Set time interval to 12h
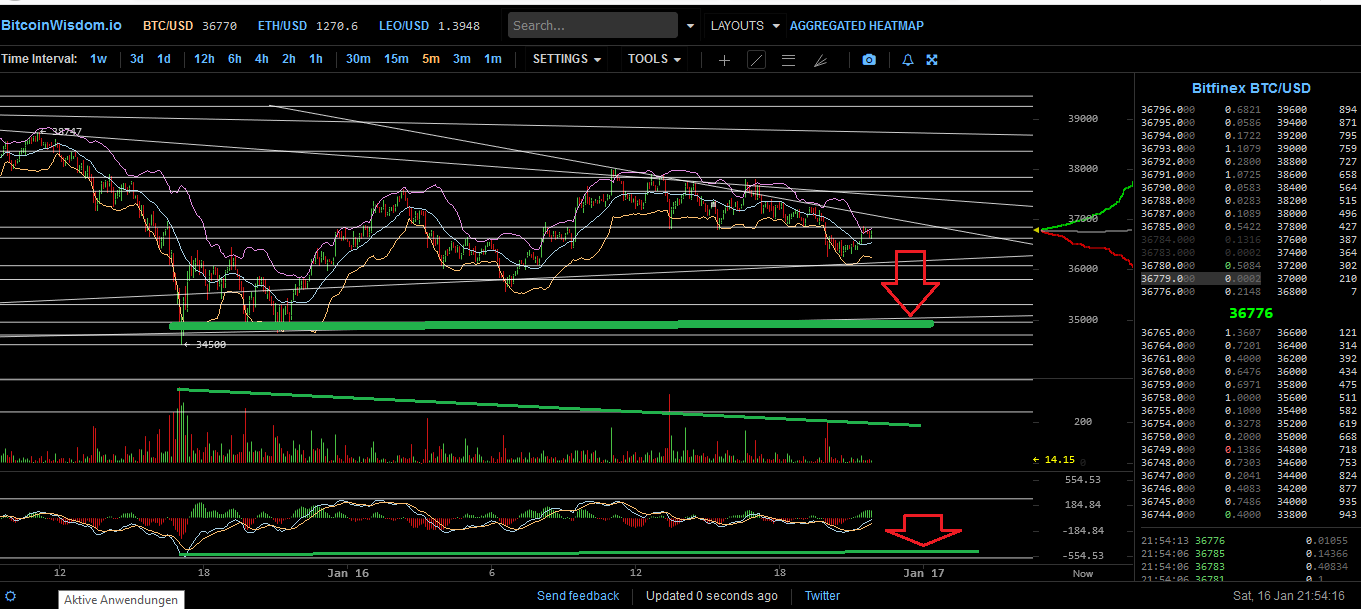The height and width of the screenshot is (609, 1361). (x=204, y=59)
